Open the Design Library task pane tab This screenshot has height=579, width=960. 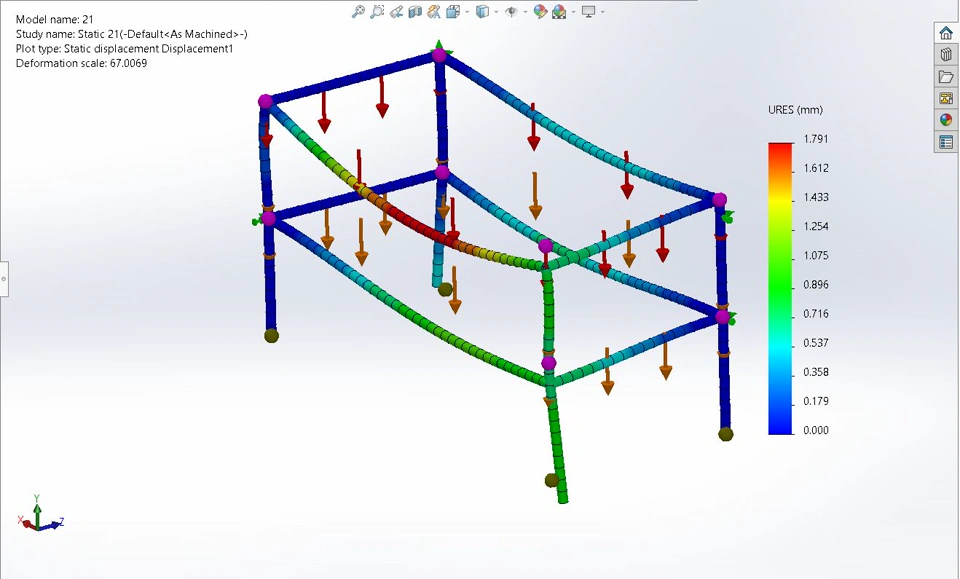(x=946, y=54)
